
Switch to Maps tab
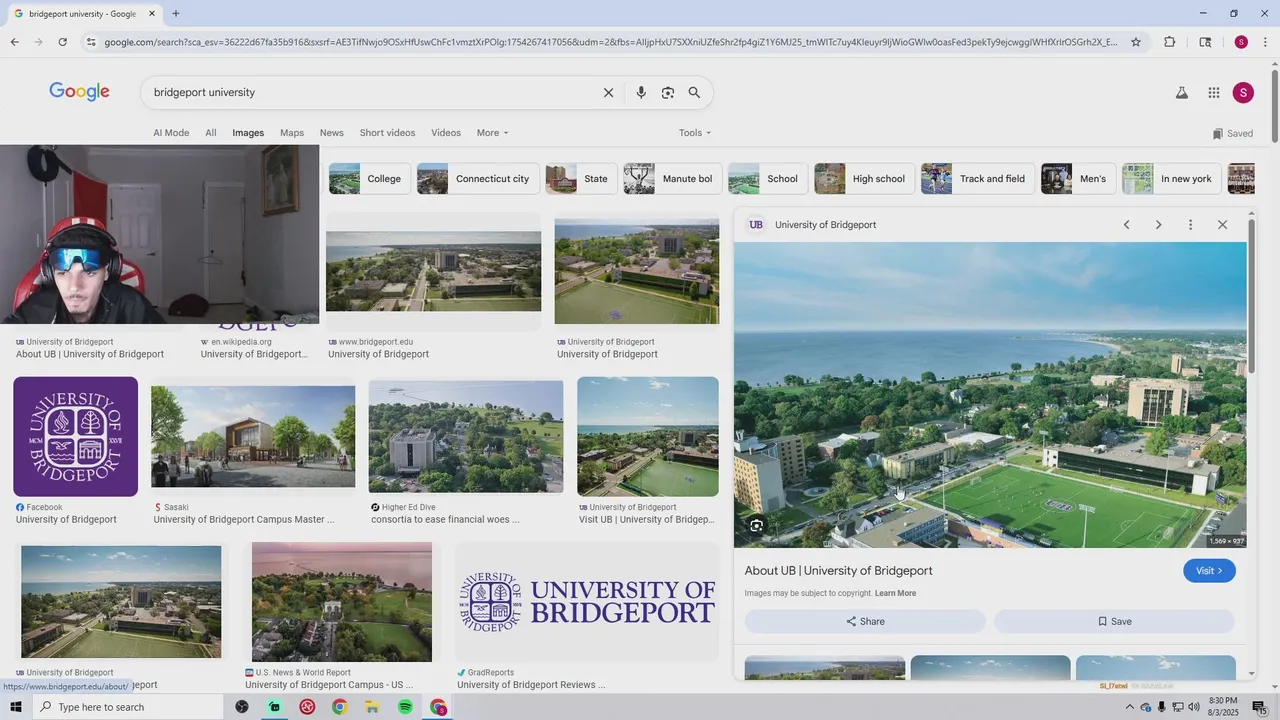click(292, 133)
